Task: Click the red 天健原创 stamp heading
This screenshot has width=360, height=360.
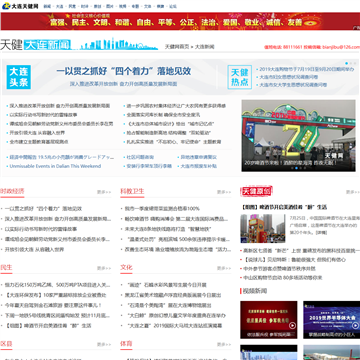Action: (x=256, y=191)
